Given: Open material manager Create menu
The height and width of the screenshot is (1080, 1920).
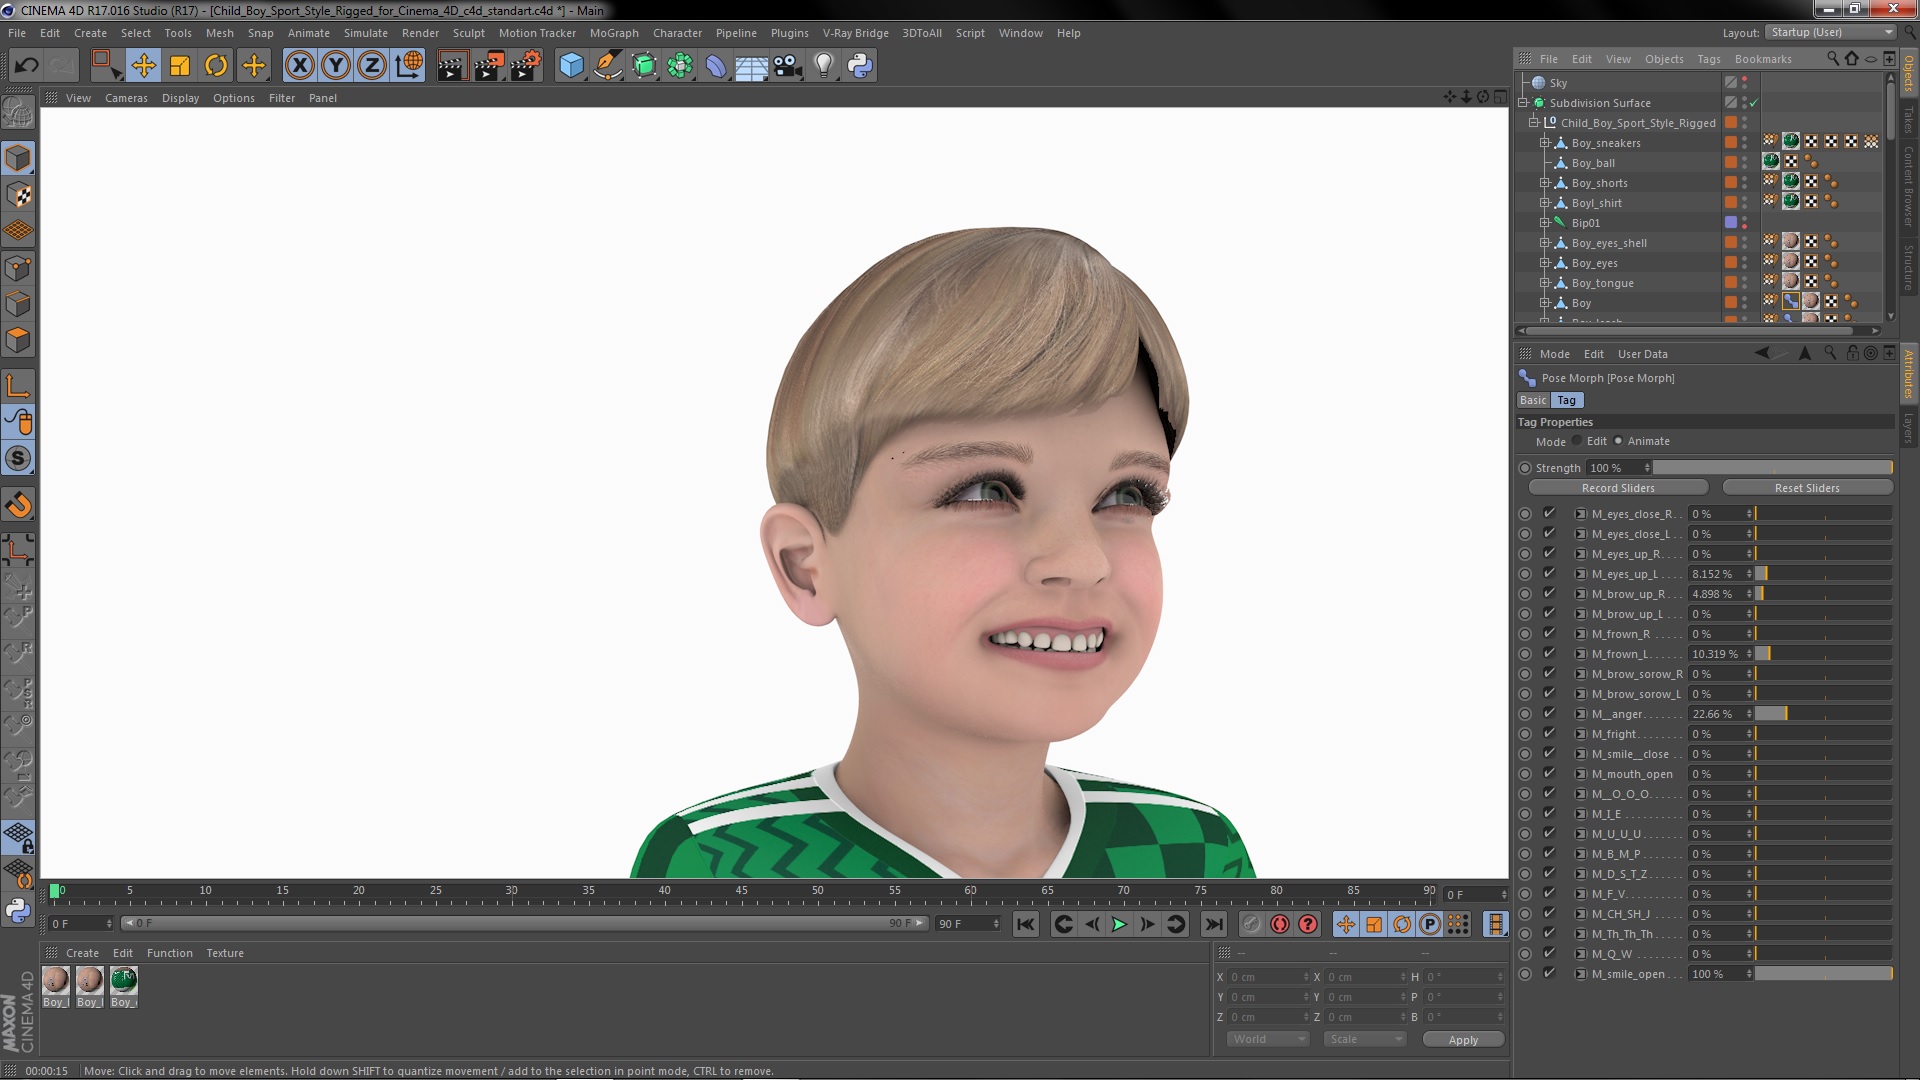Looking at the screenshot, I should pyautogui.click(x=82, y=953).
